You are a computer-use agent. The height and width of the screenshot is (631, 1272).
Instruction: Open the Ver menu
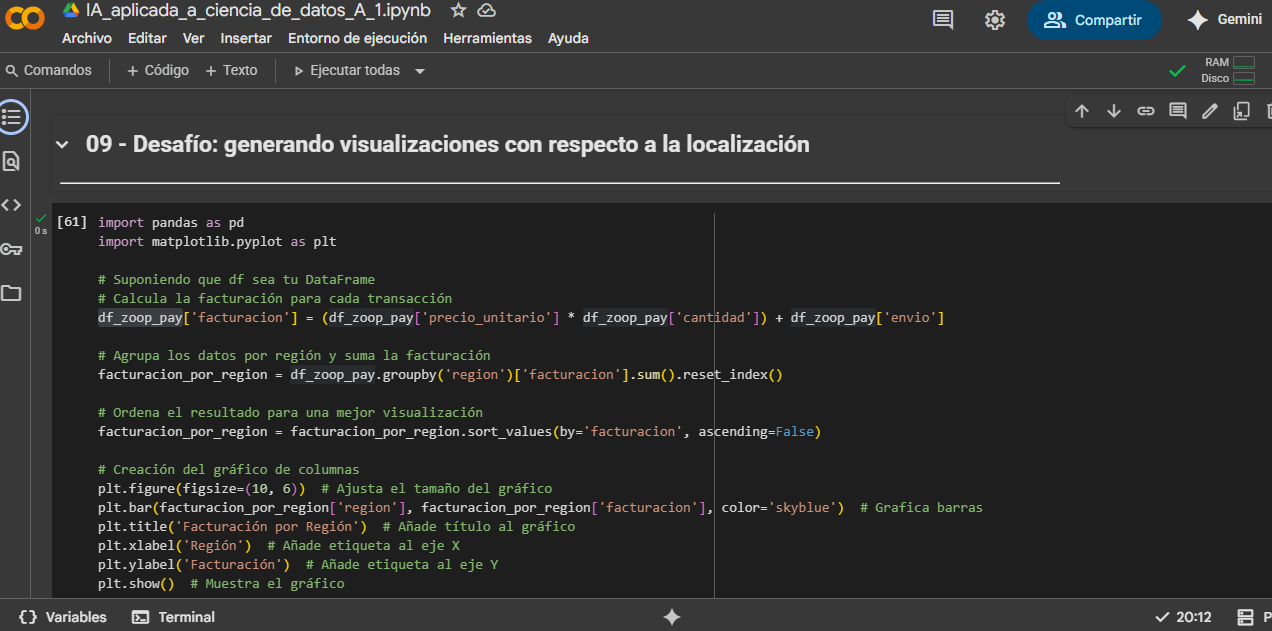coord(194,38)
